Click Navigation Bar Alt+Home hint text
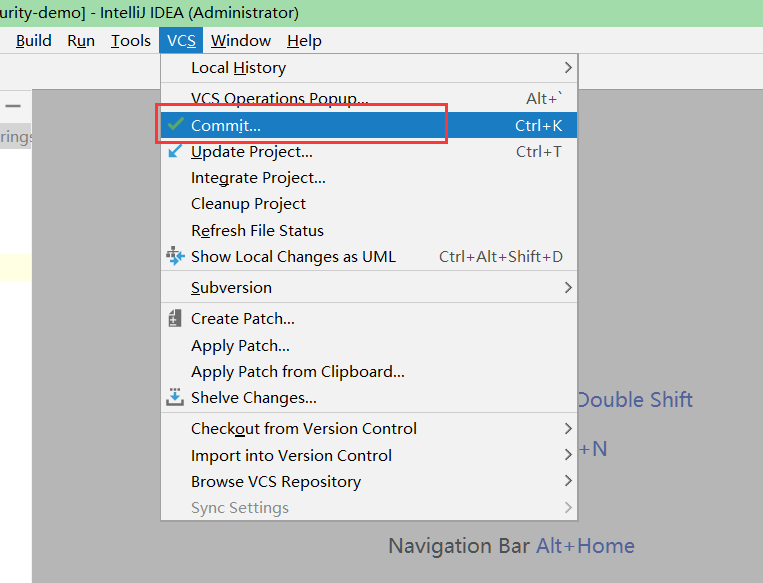 [x=511, y=546]
